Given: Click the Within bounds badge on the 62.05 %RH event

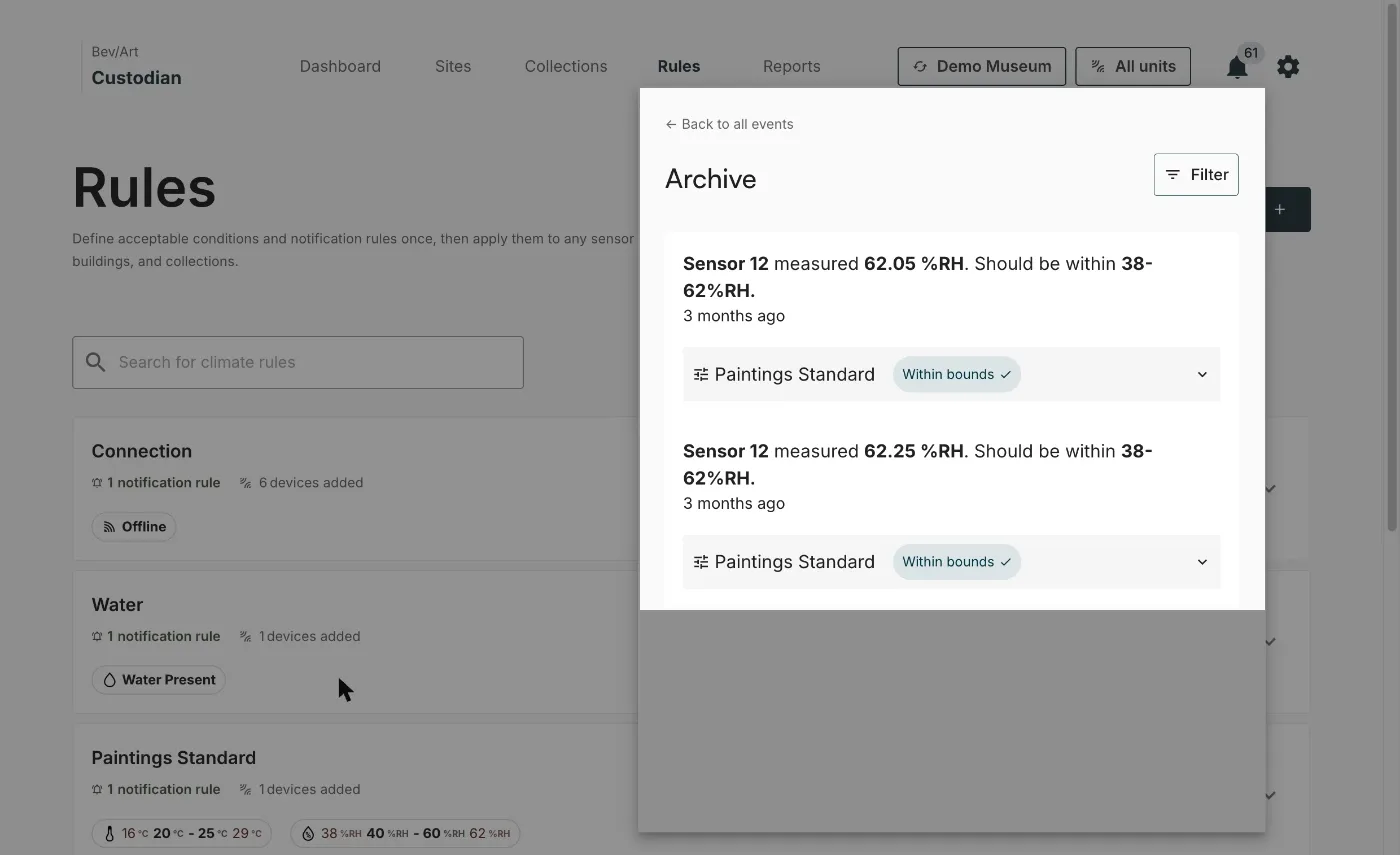Looking at the screenshot, I should coord(957,374).
